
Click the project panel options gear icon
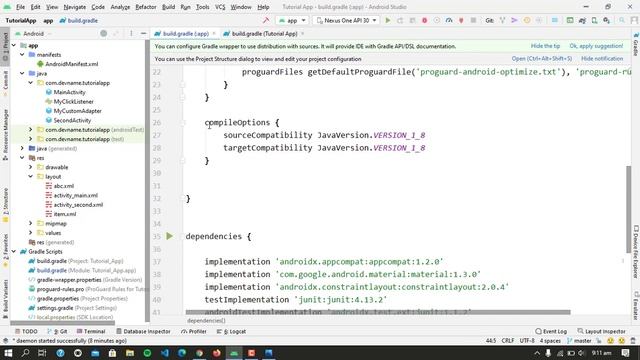click(131, 33)
